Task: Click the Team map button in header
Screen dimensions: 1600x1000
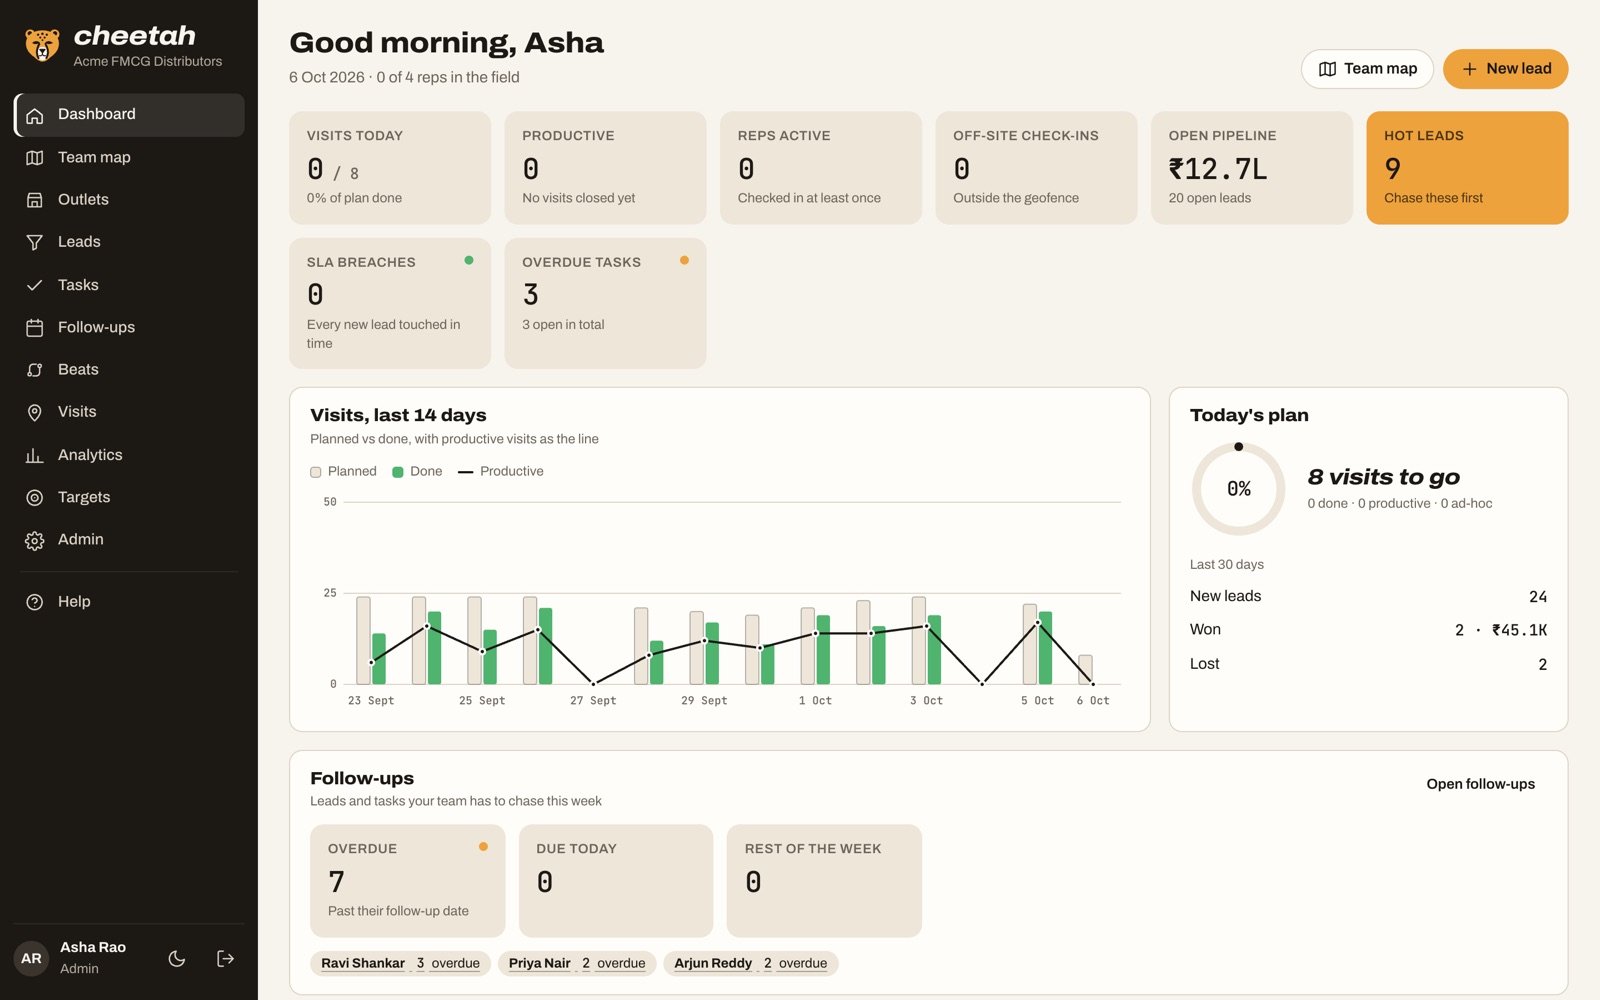Action: pos(1367,69)
